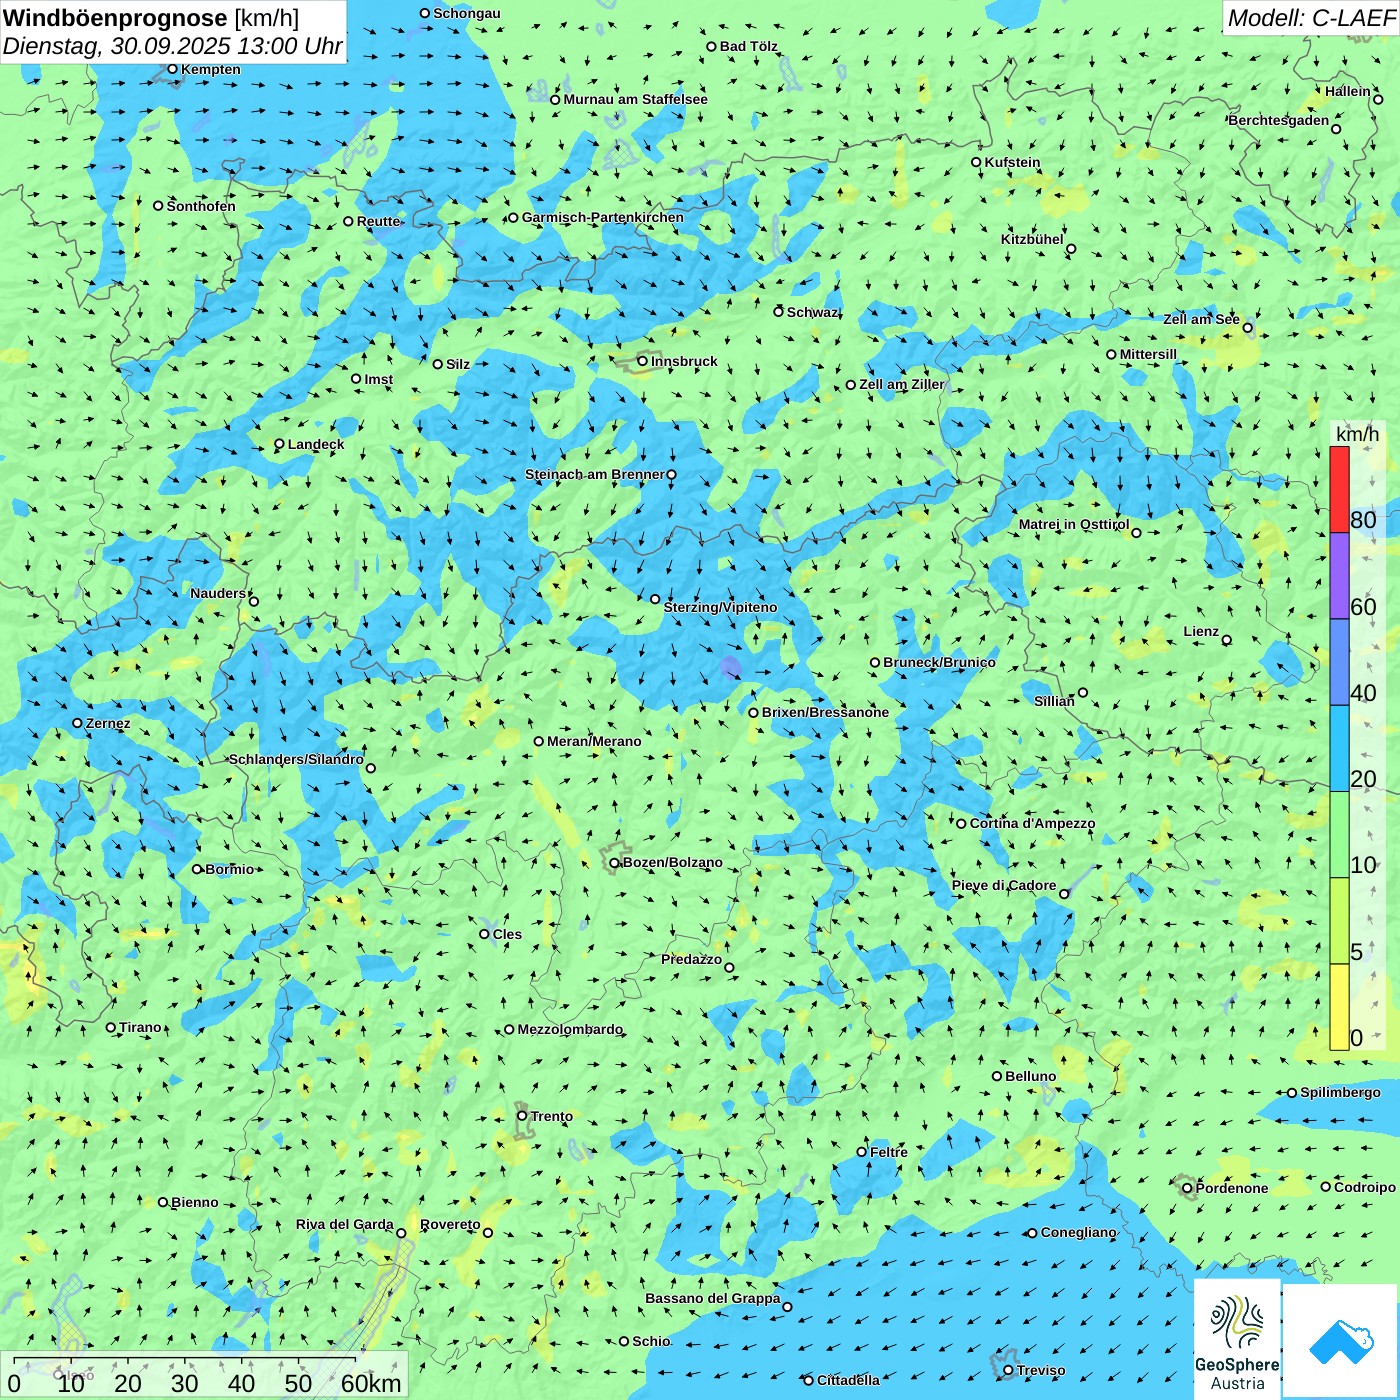
Task: Click the Rovereto label
Action: pos(450,1224)
